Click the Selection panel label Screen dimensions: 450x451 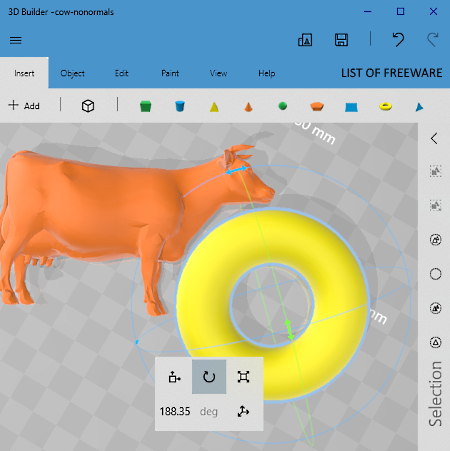pos(435,394)
